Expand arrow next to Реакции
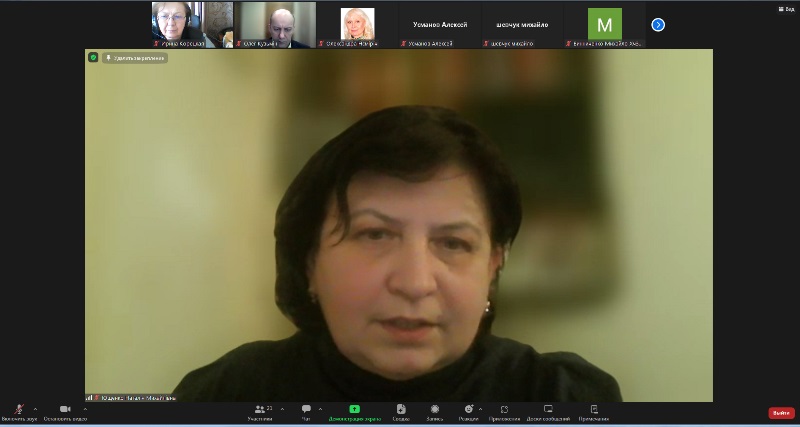The width and height of the screenshot is (800, 427). 480,409
